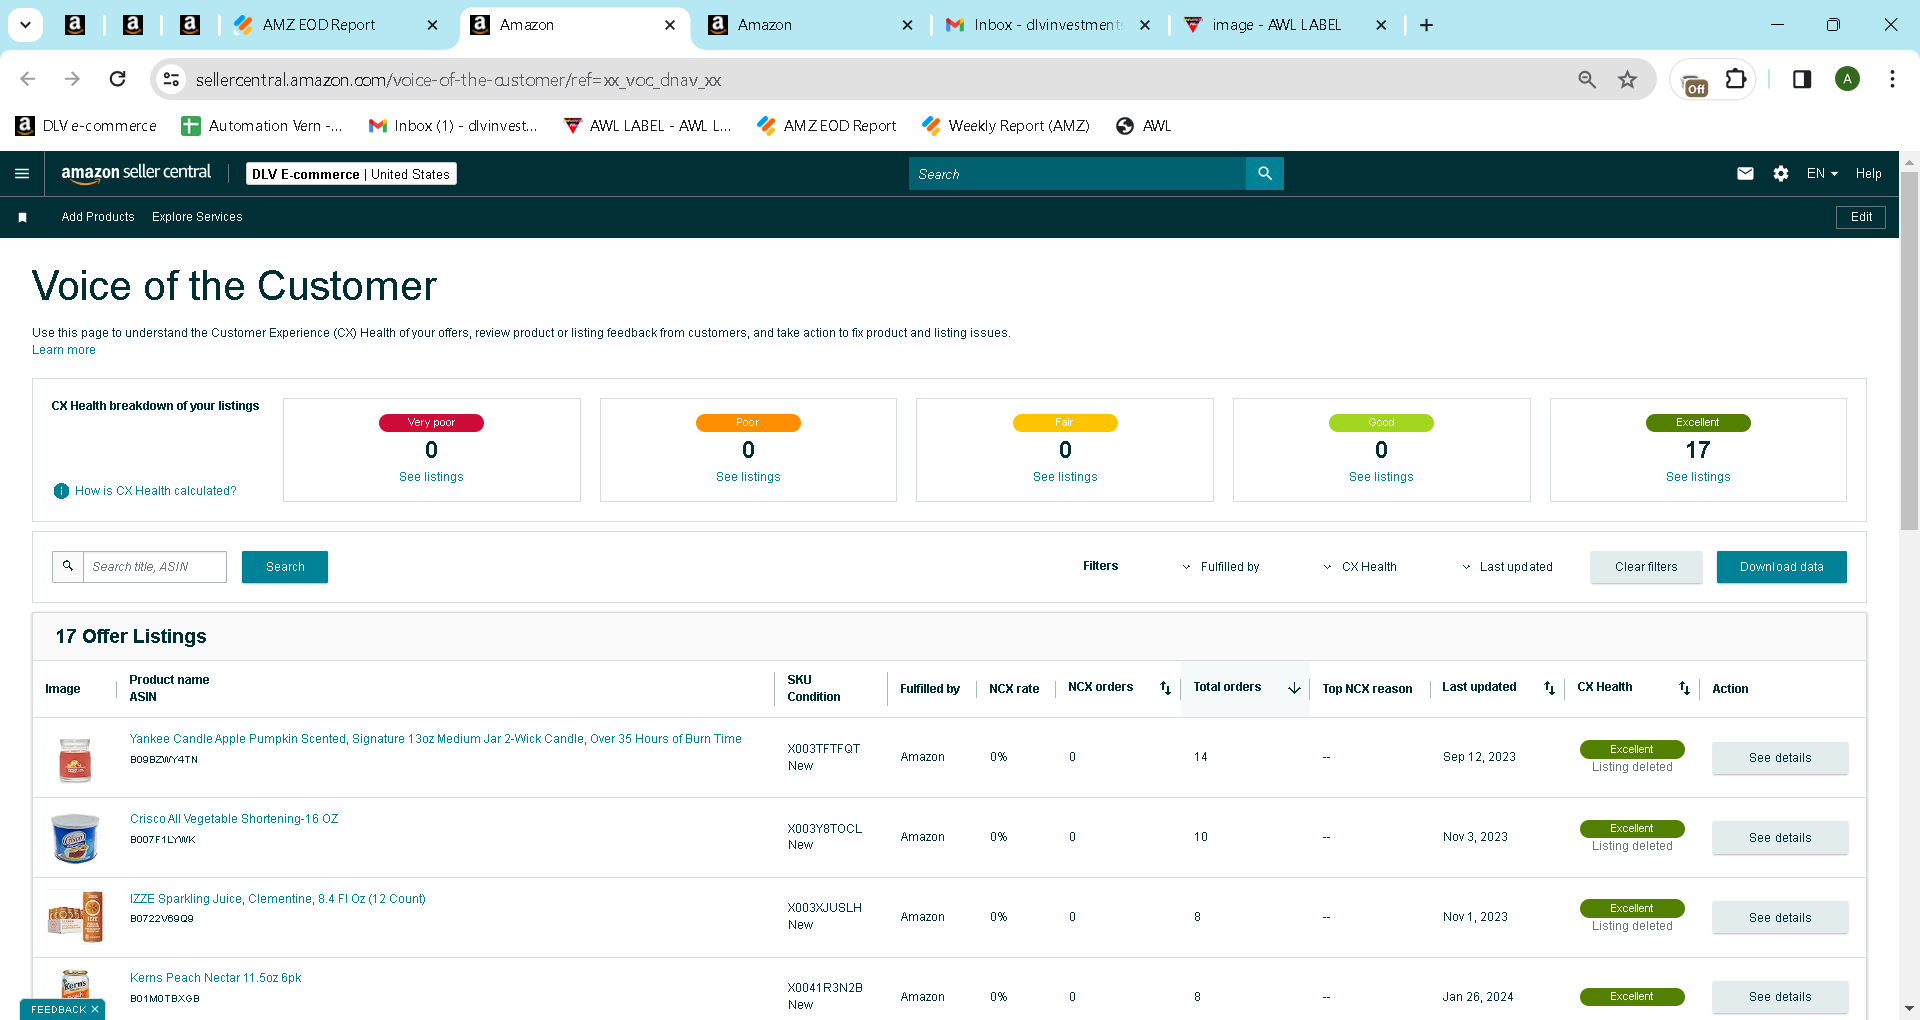
Task: Switch to image - AWL LABEL tab
Action: click(x=1276, y=25)
